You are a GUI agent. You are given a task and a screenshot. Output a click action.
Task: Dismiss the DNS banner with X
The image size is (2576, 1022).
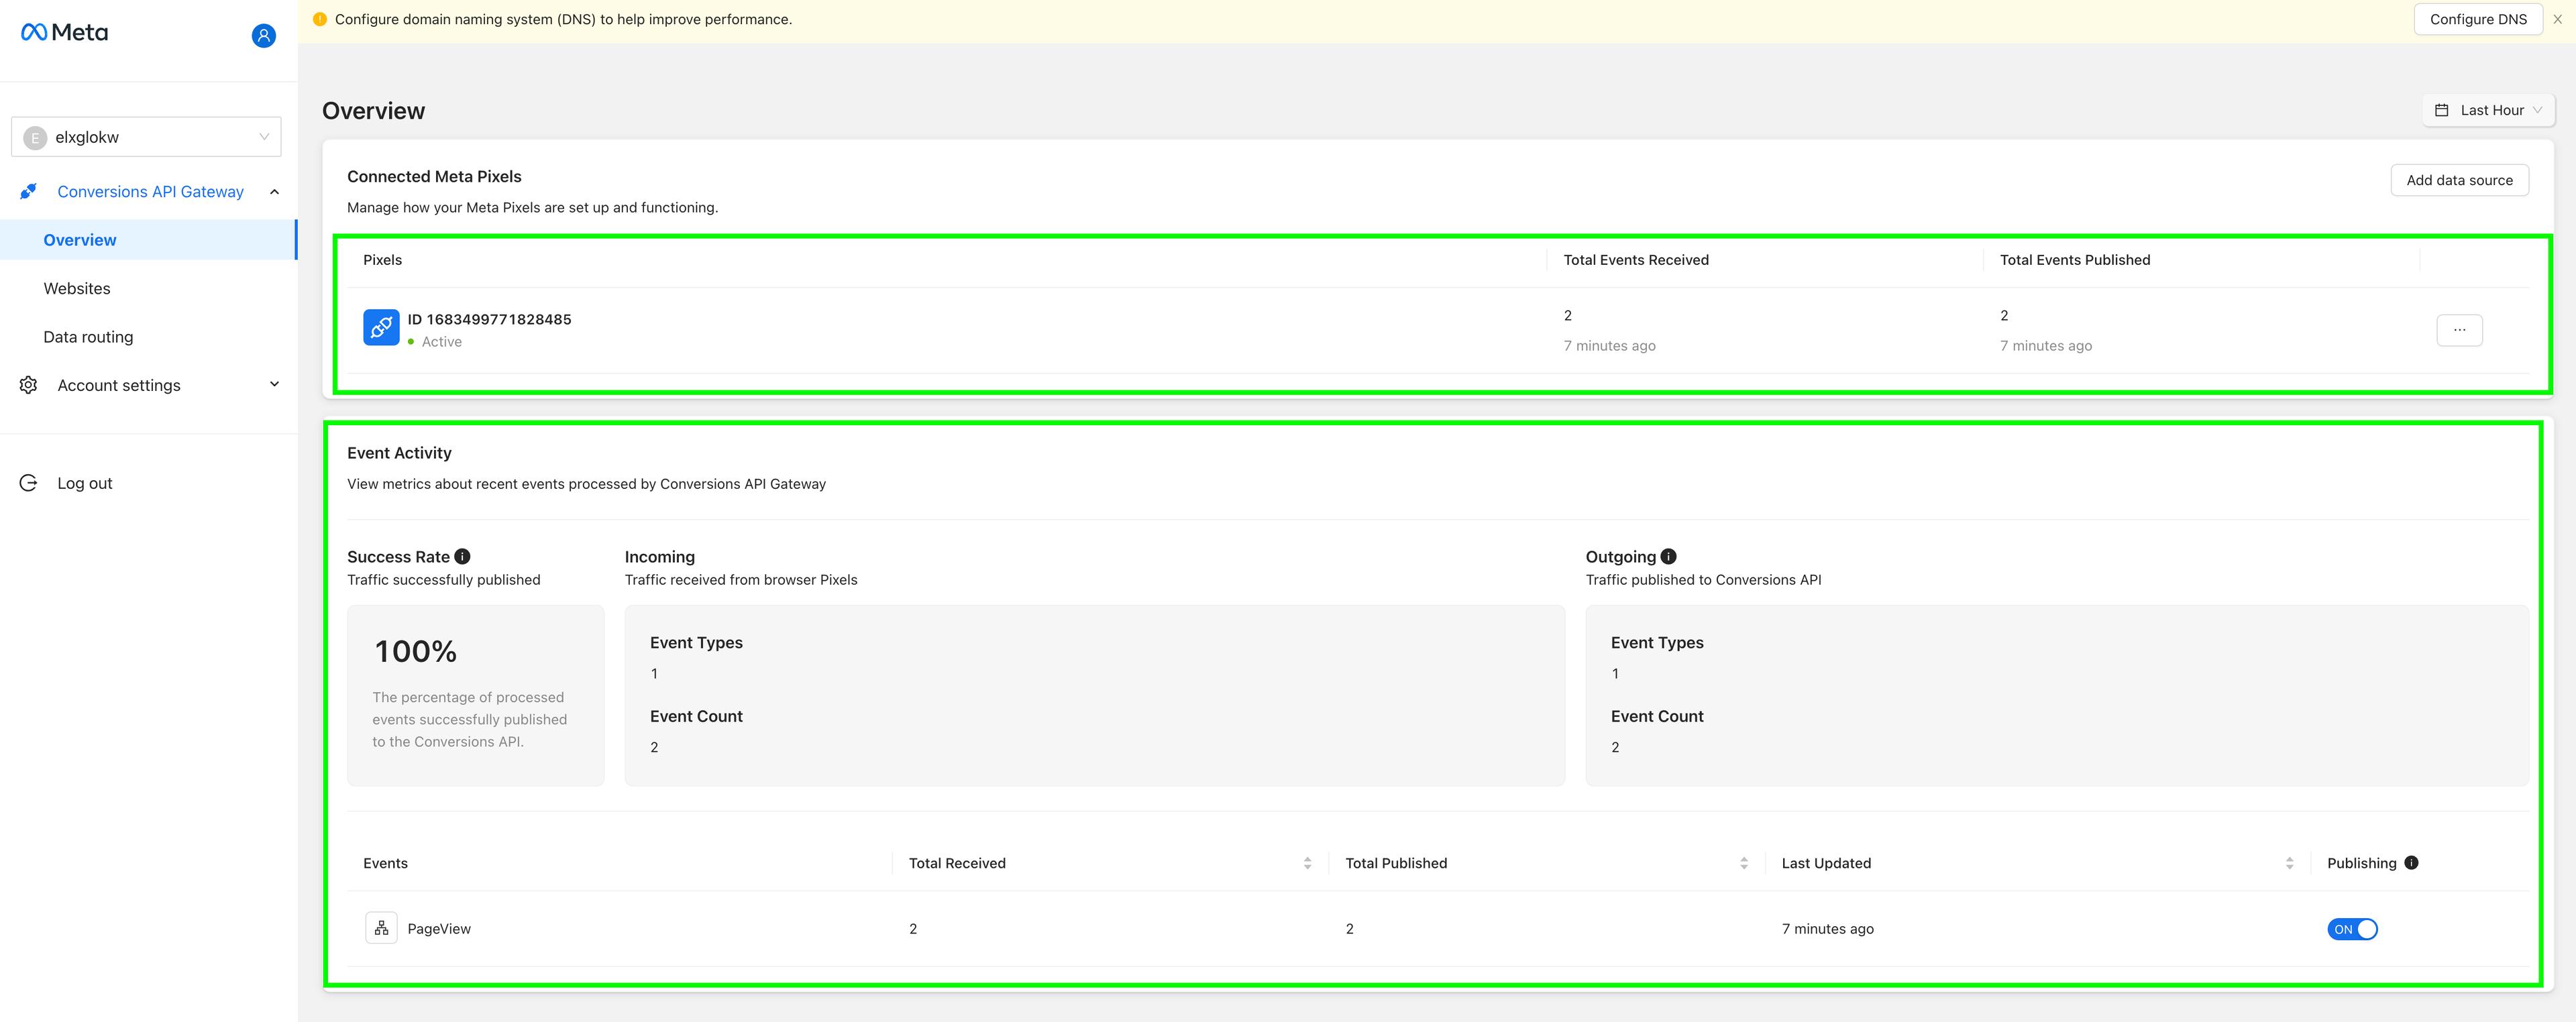(x=2557, y=19)
